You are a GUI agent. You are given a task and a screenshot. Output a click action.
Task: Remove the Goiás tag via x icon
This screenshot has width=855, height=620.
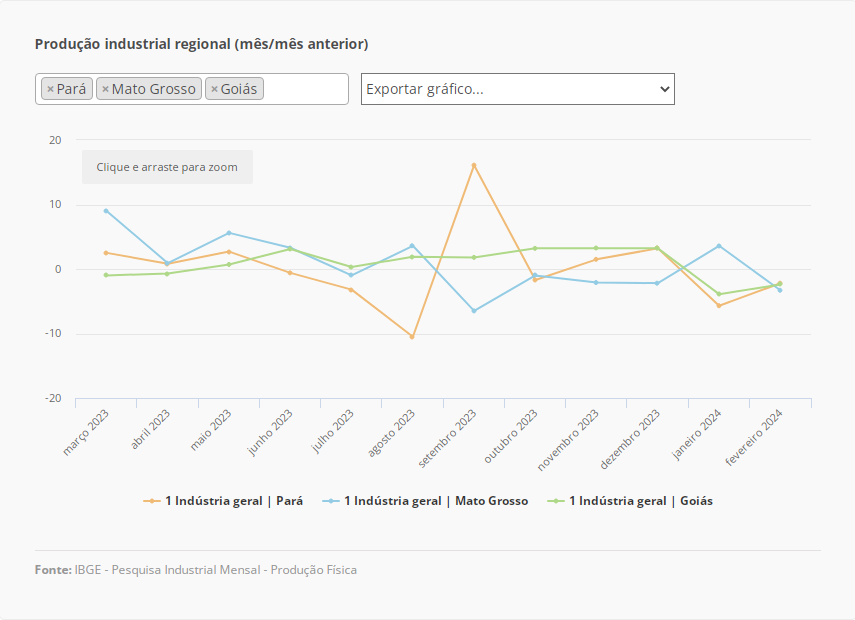(214, 89)
